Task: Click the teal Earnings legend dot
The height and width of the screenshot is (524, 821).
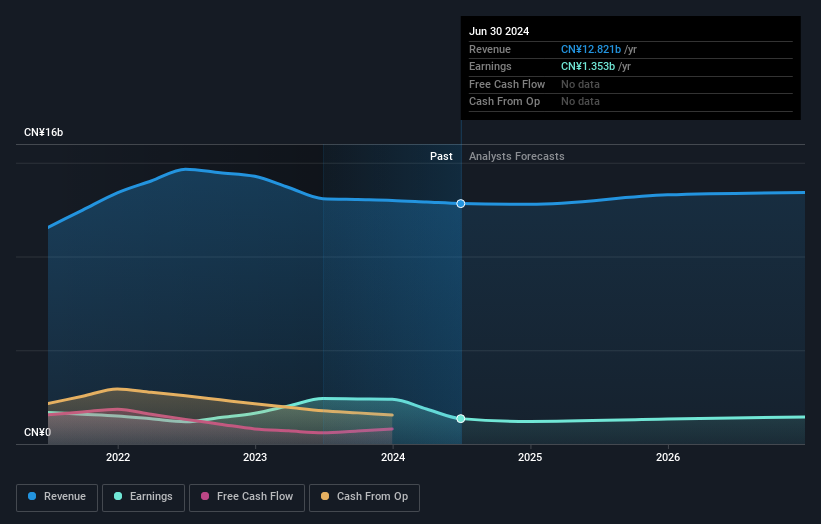Action: click(118, 496)
